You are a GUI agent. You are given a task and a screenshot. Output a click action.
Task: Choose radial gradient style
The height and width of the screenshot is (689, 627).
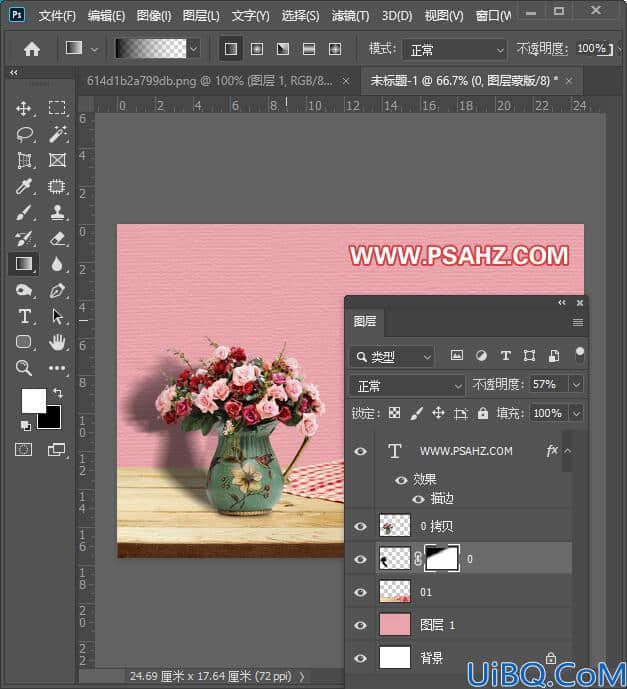click(257, 49)
